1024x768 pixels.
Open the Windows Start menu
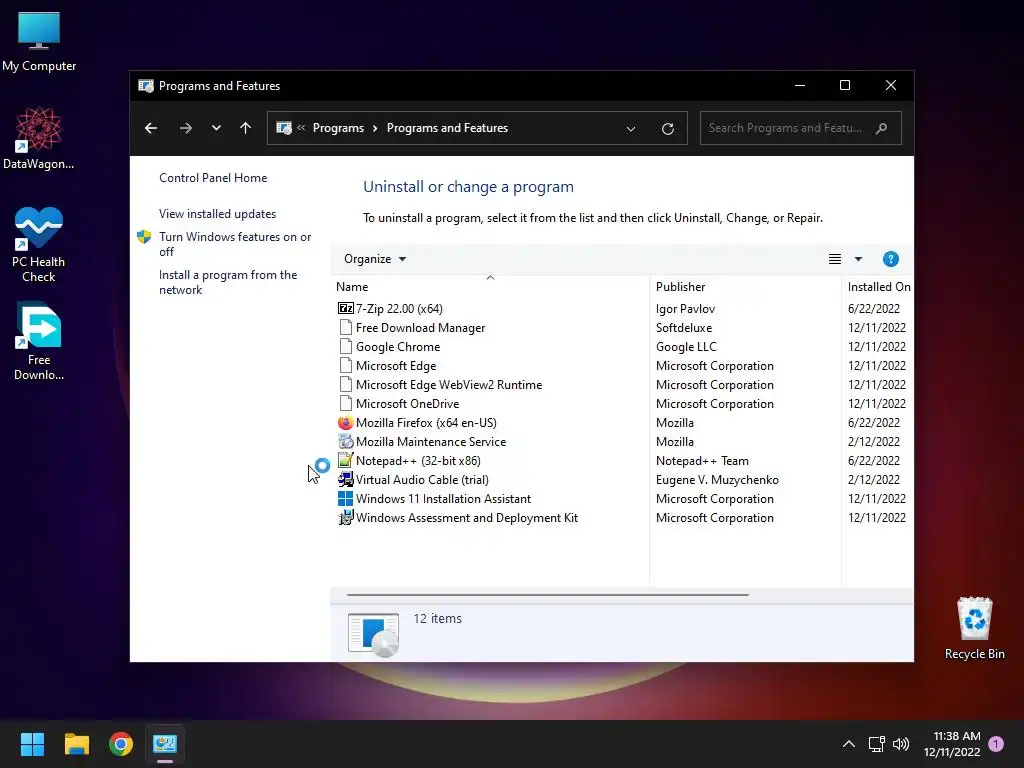[x=32, y=744]
